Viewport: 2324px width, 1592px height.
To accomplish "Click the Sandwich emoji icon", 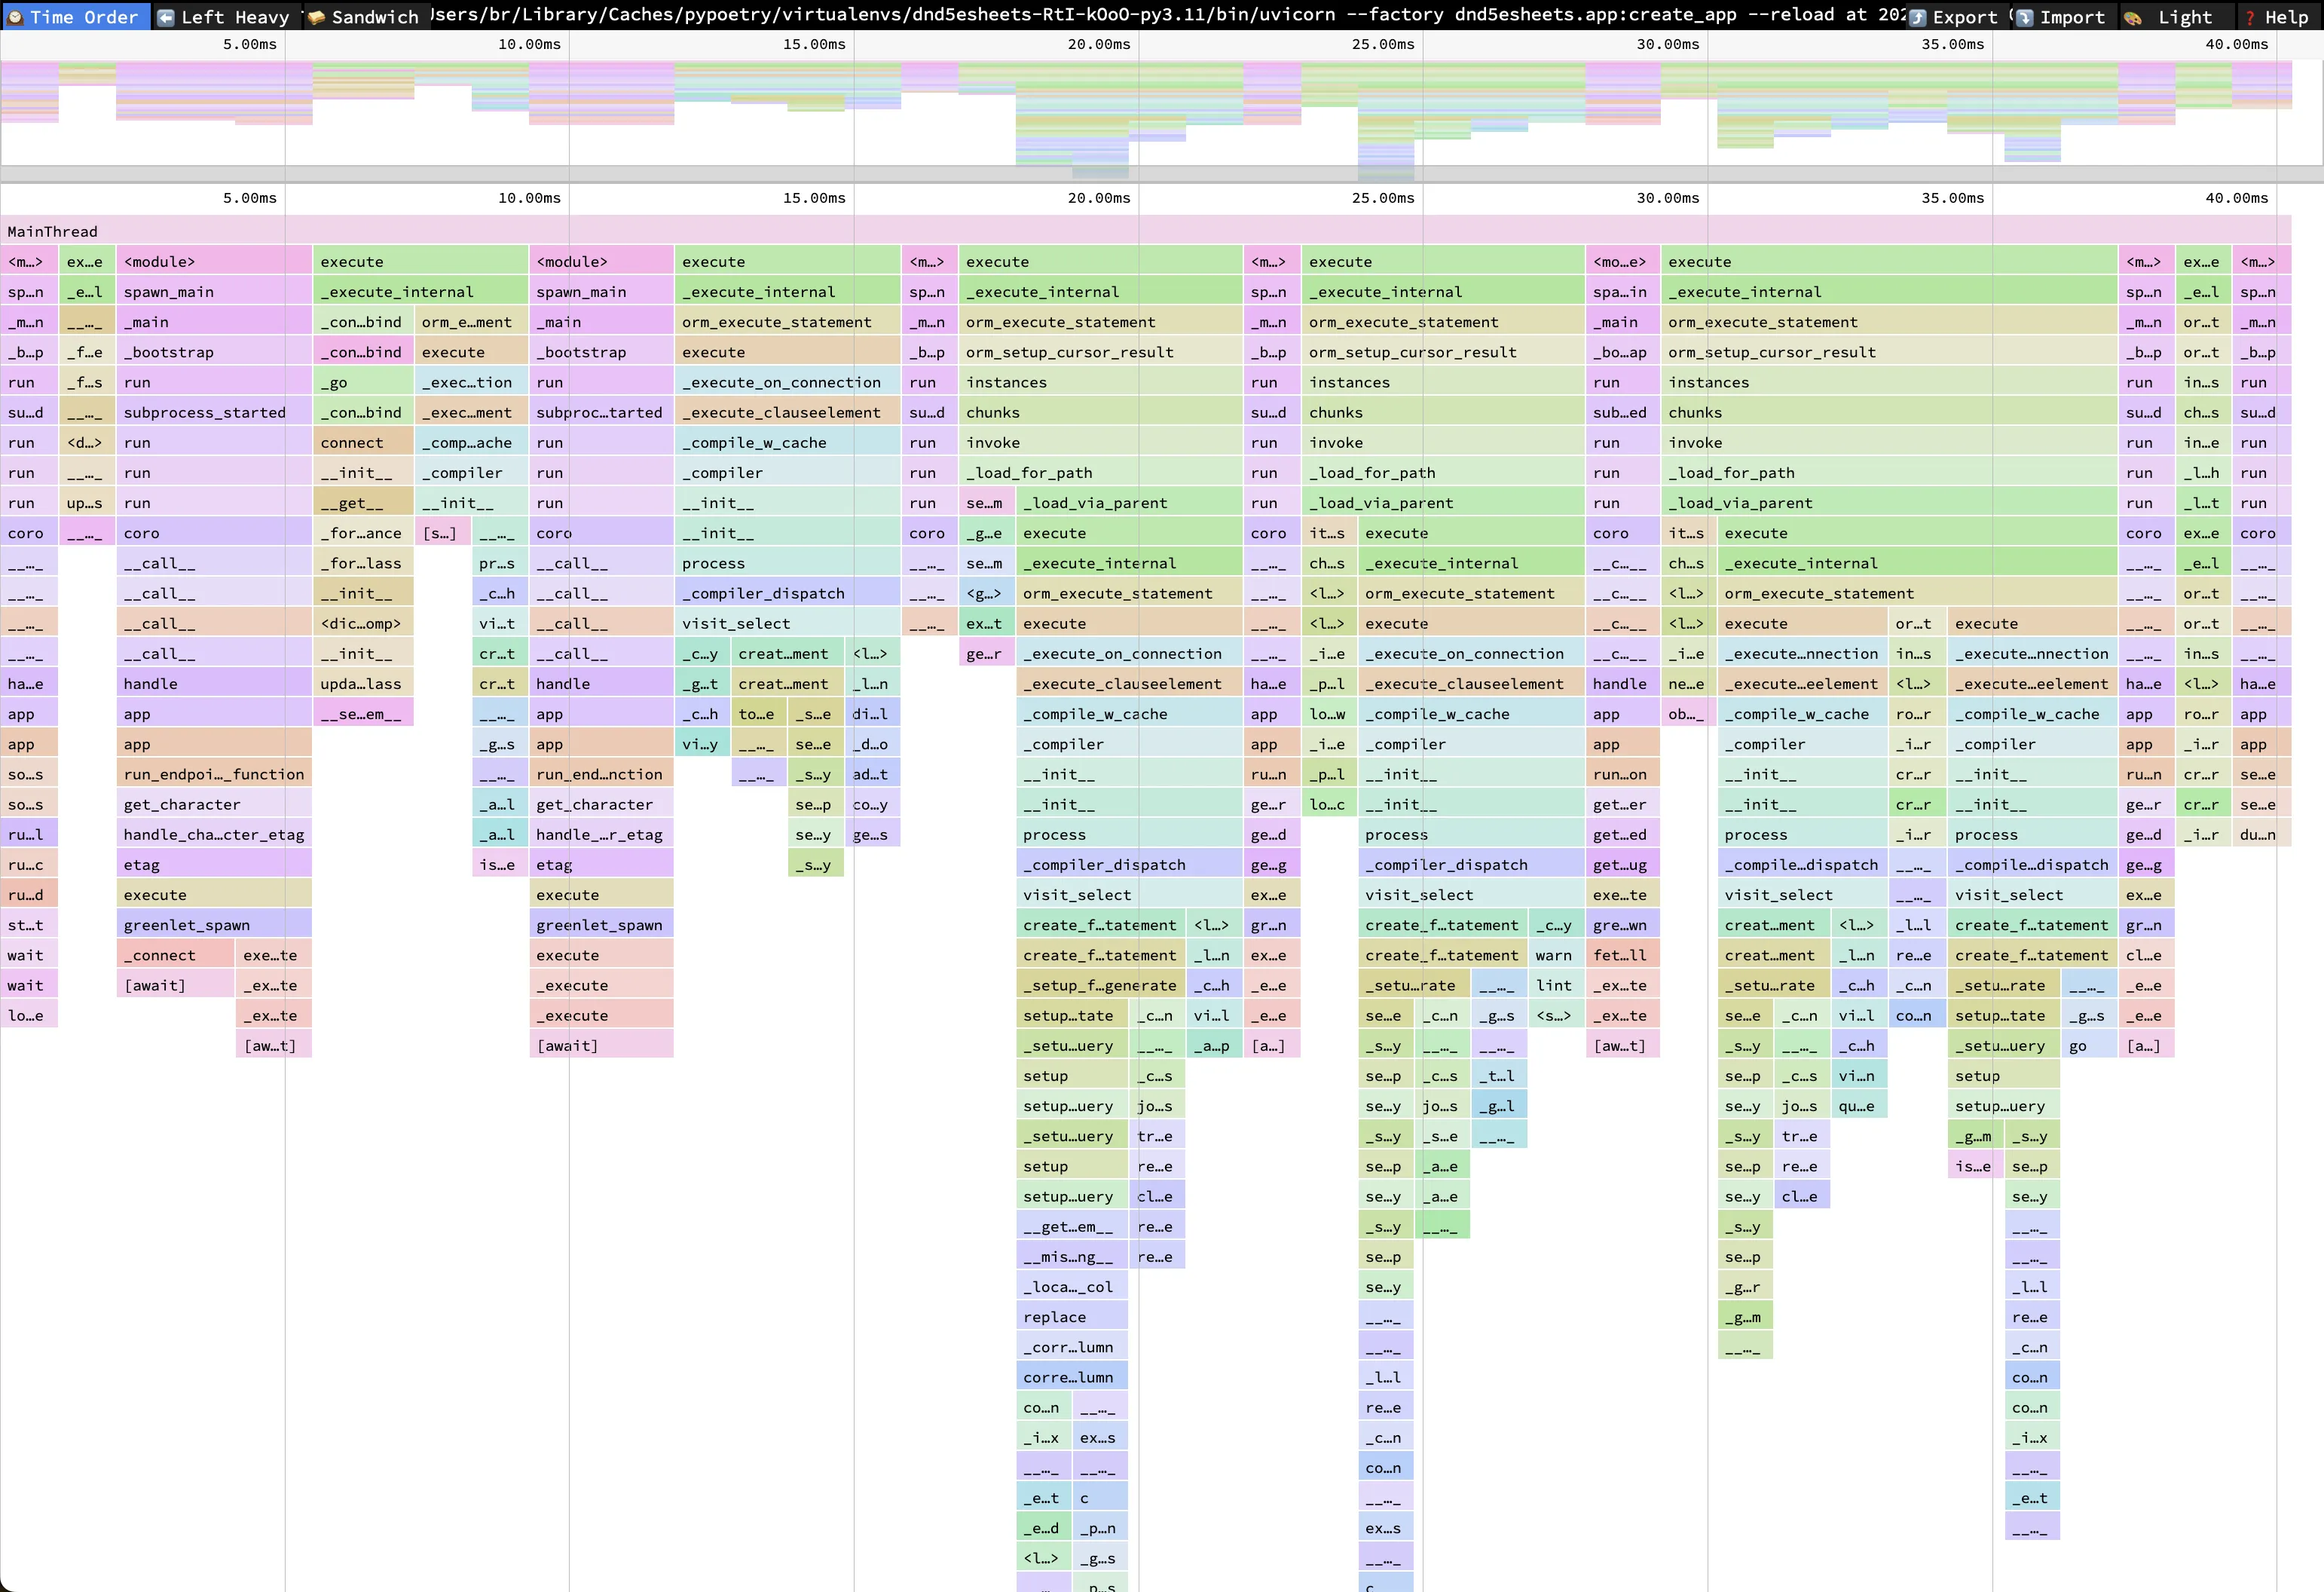I will click(x=316, y=17).
